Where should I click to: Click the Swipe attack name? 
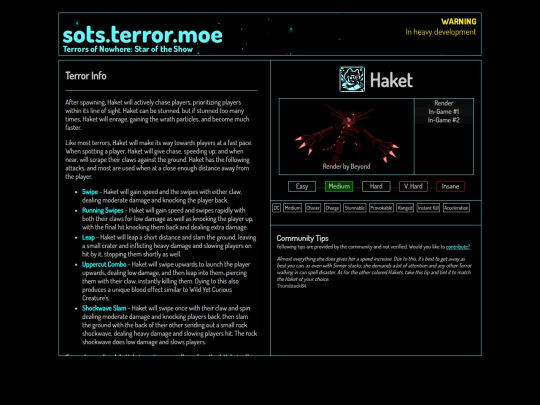point(90,192)
